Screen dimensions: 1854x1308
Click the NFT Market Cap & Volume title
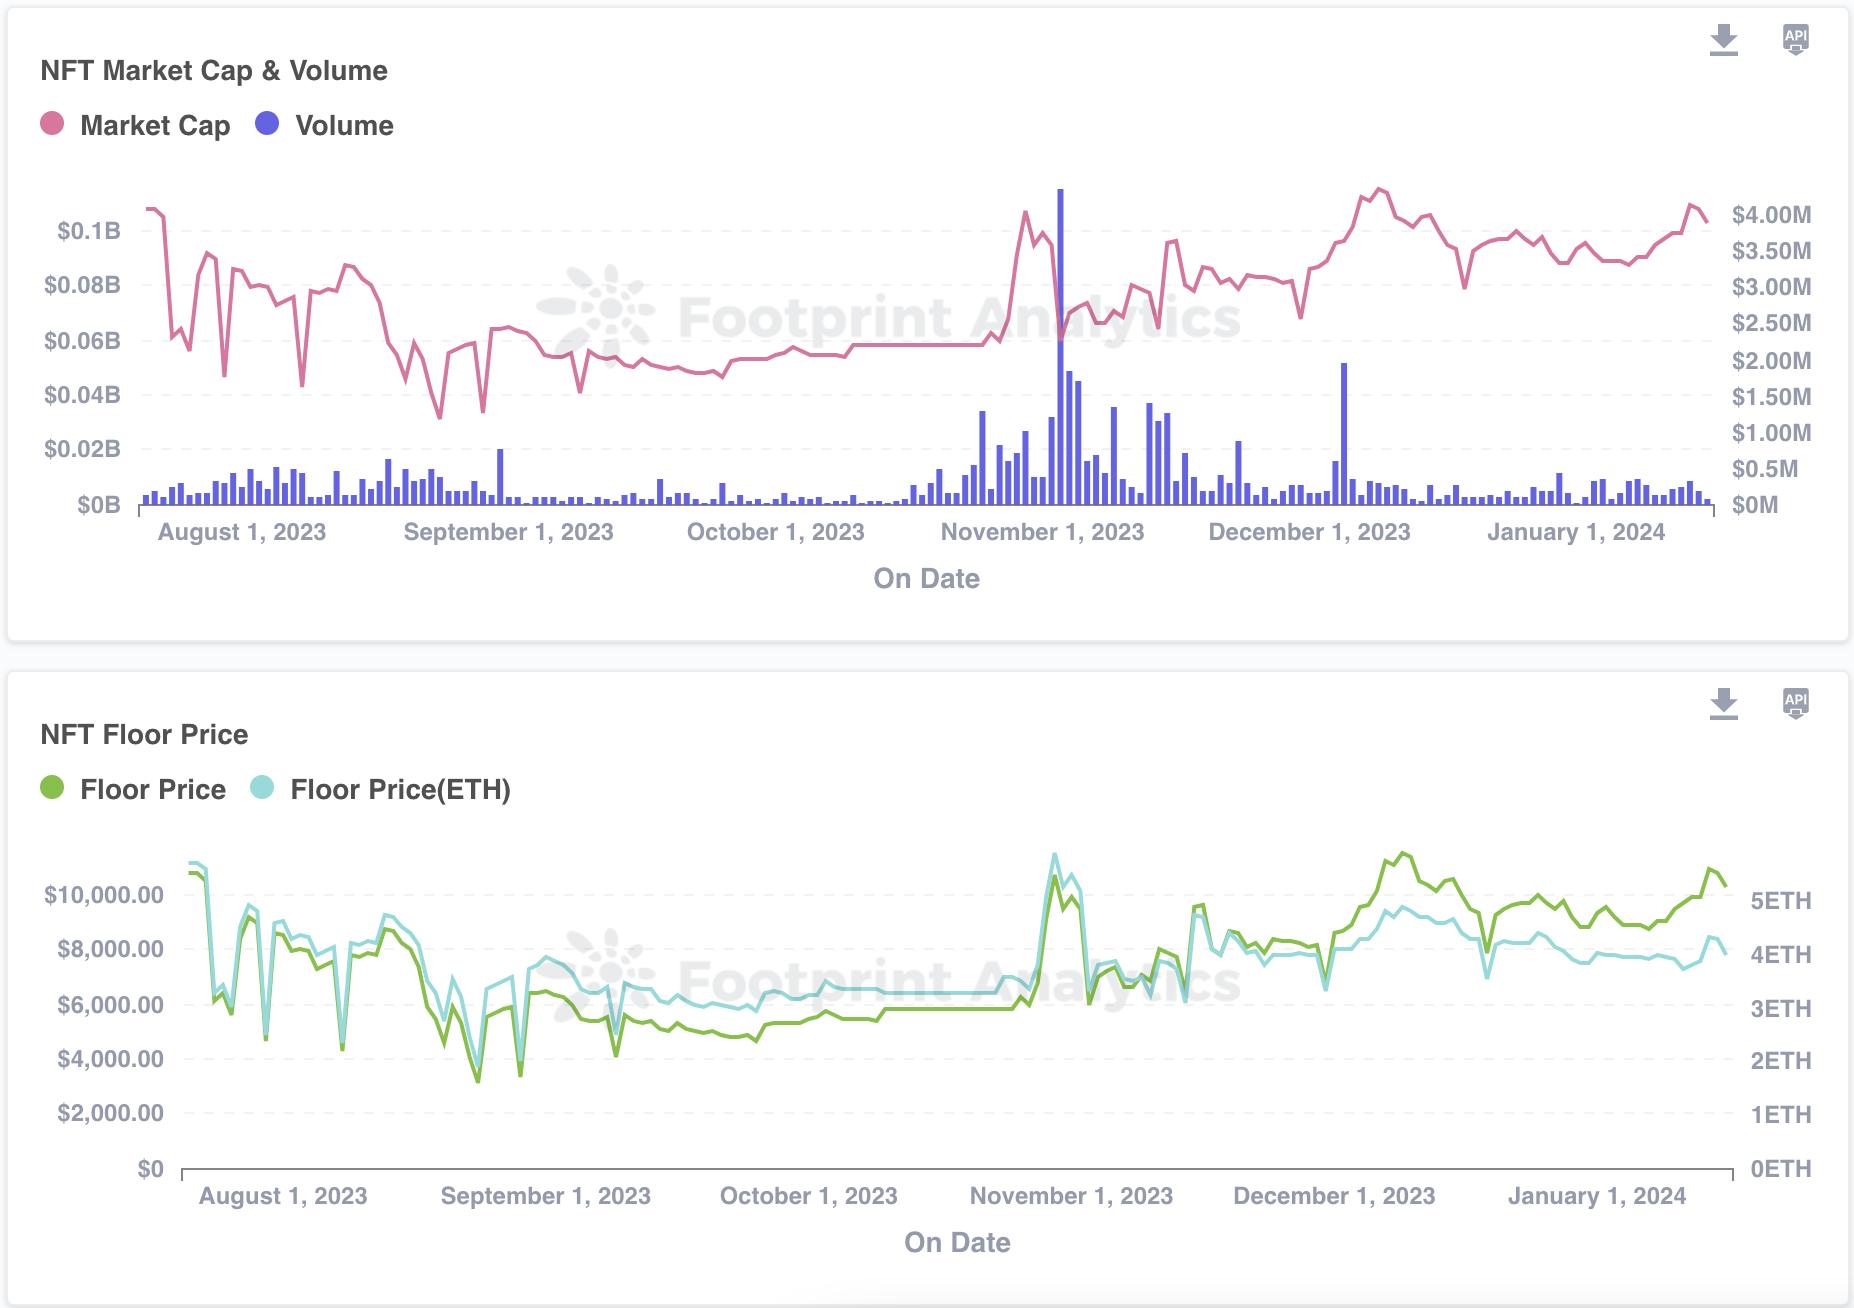tap(214, 71)
